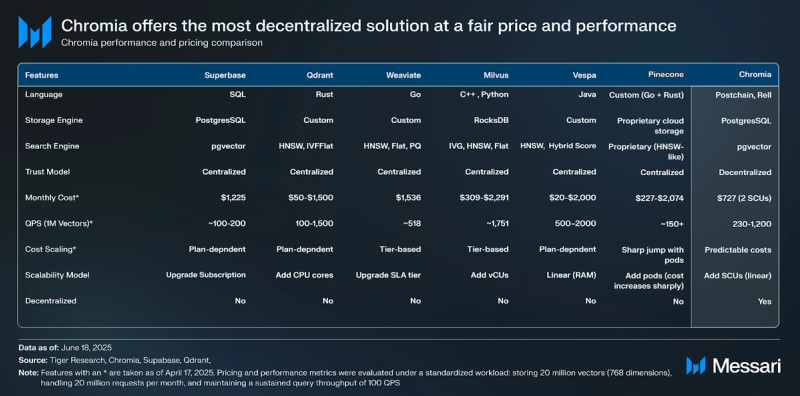Click the Trust Model row label
The height and width of the screenshot is (396, 800).
pyautogui.click(x=47, y=171)
